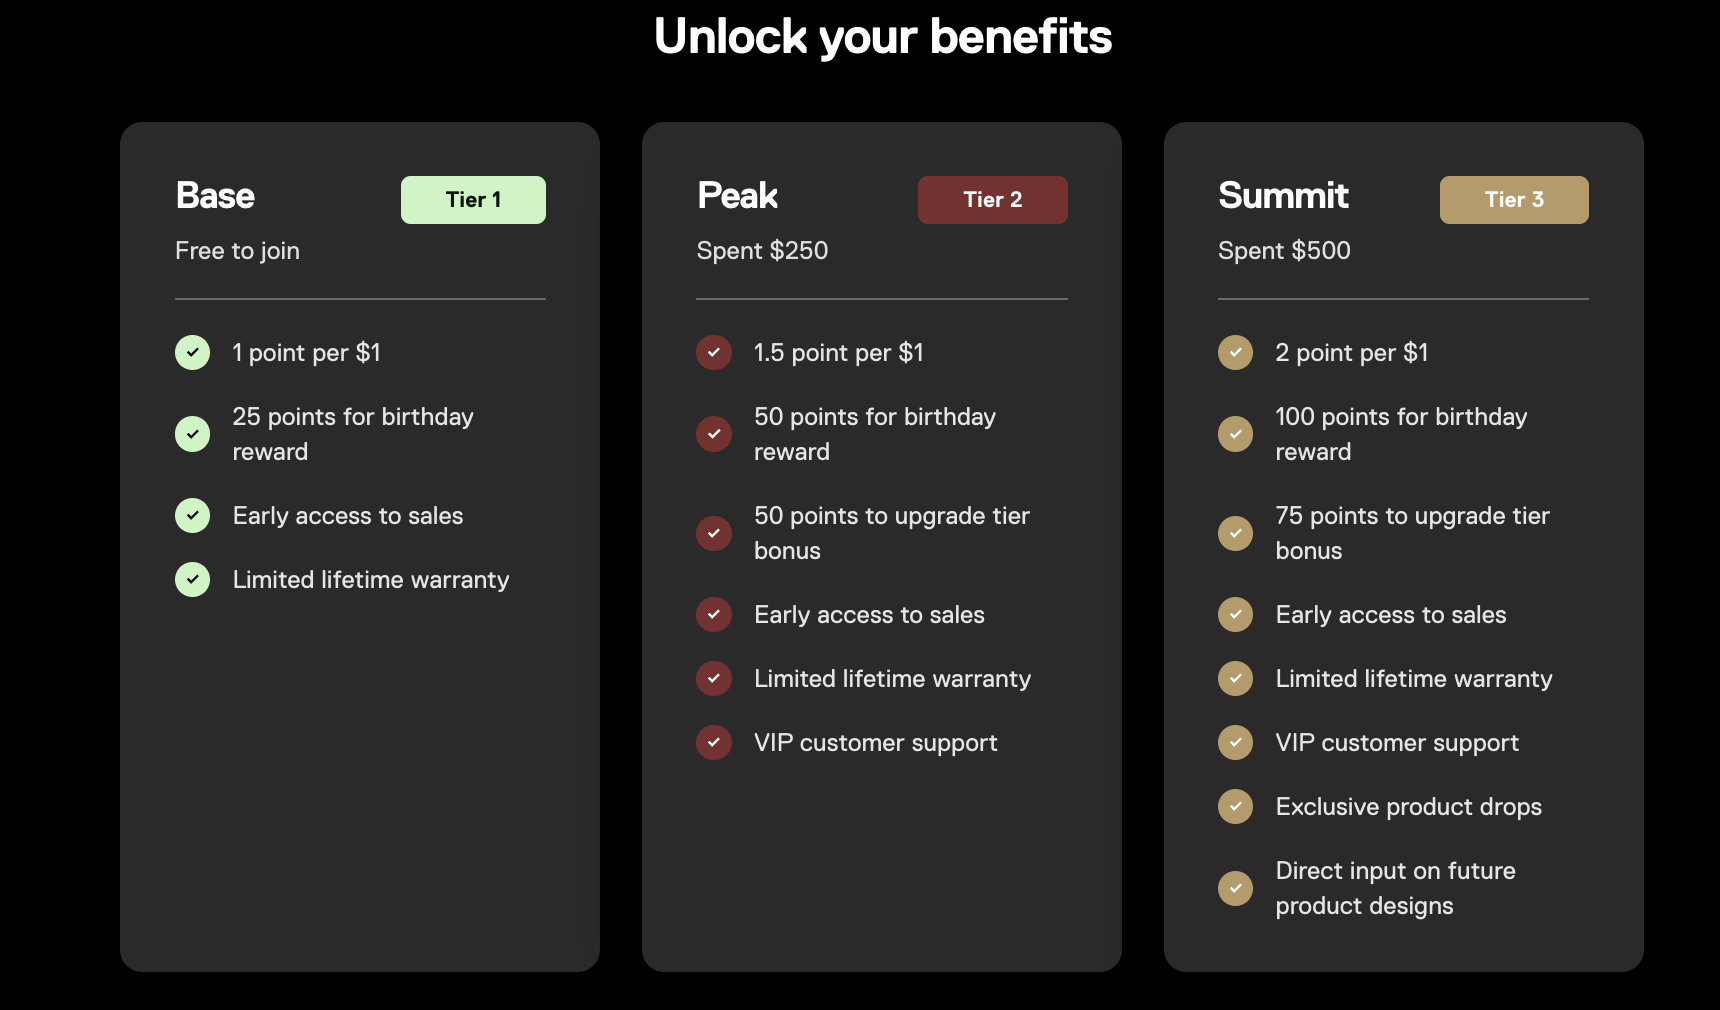1720x1010 pixels.
Task: Click red checkmark beside Early access to sales in Peak
Action: tap(714, 614)
